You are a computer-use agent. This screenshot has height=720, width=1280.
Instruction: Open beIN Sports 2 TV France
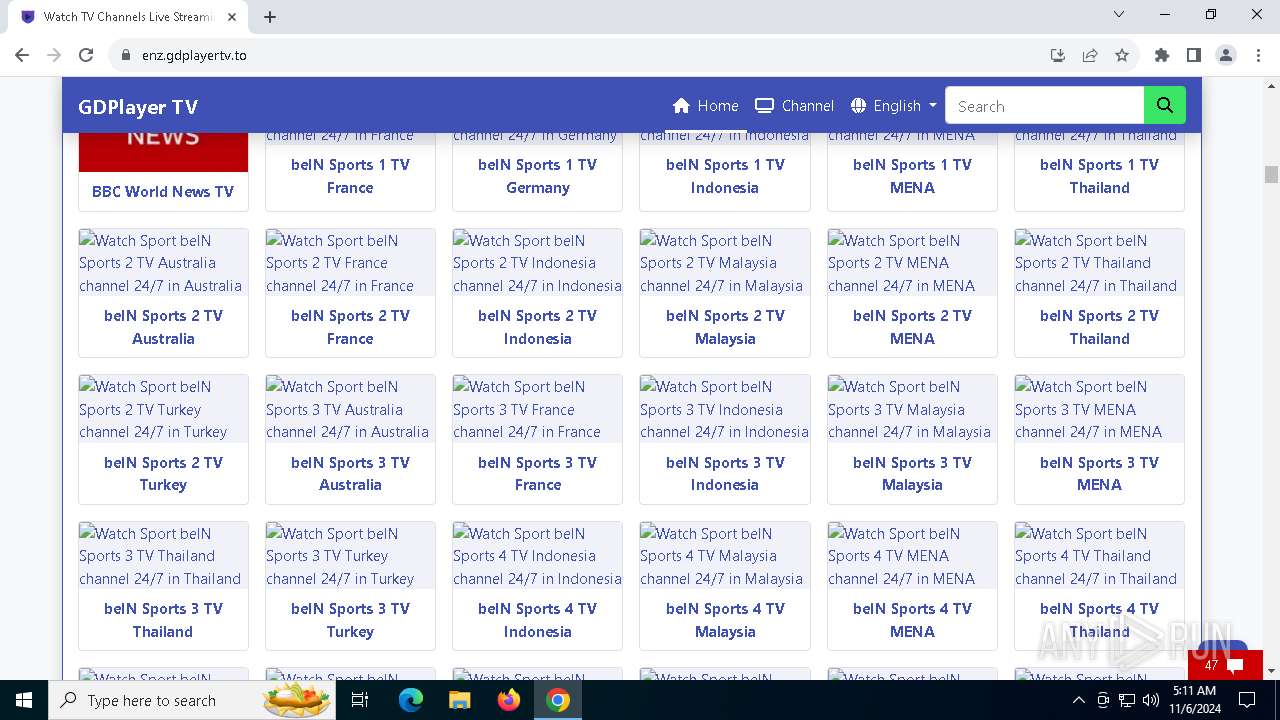[350, 327]
